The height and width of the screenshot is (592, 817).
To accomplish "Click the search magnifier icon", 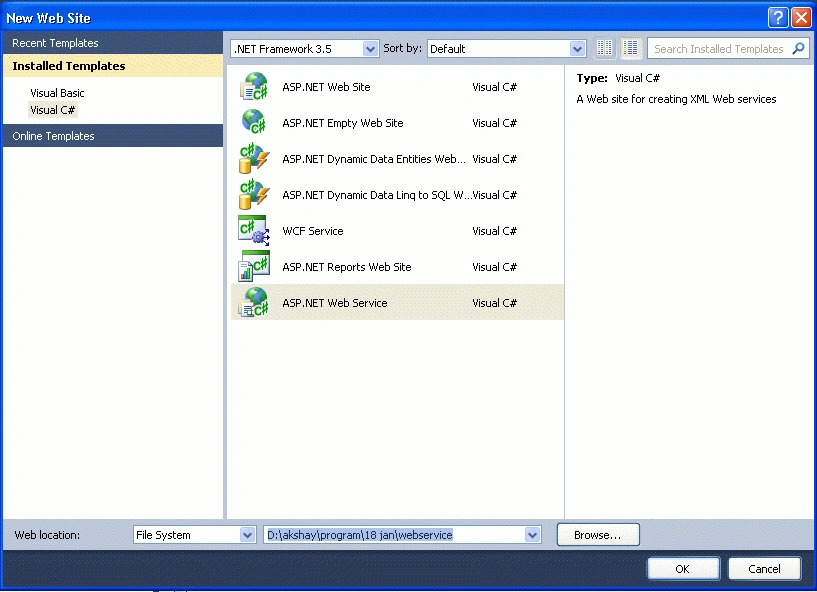I will (x=798, y=48).
